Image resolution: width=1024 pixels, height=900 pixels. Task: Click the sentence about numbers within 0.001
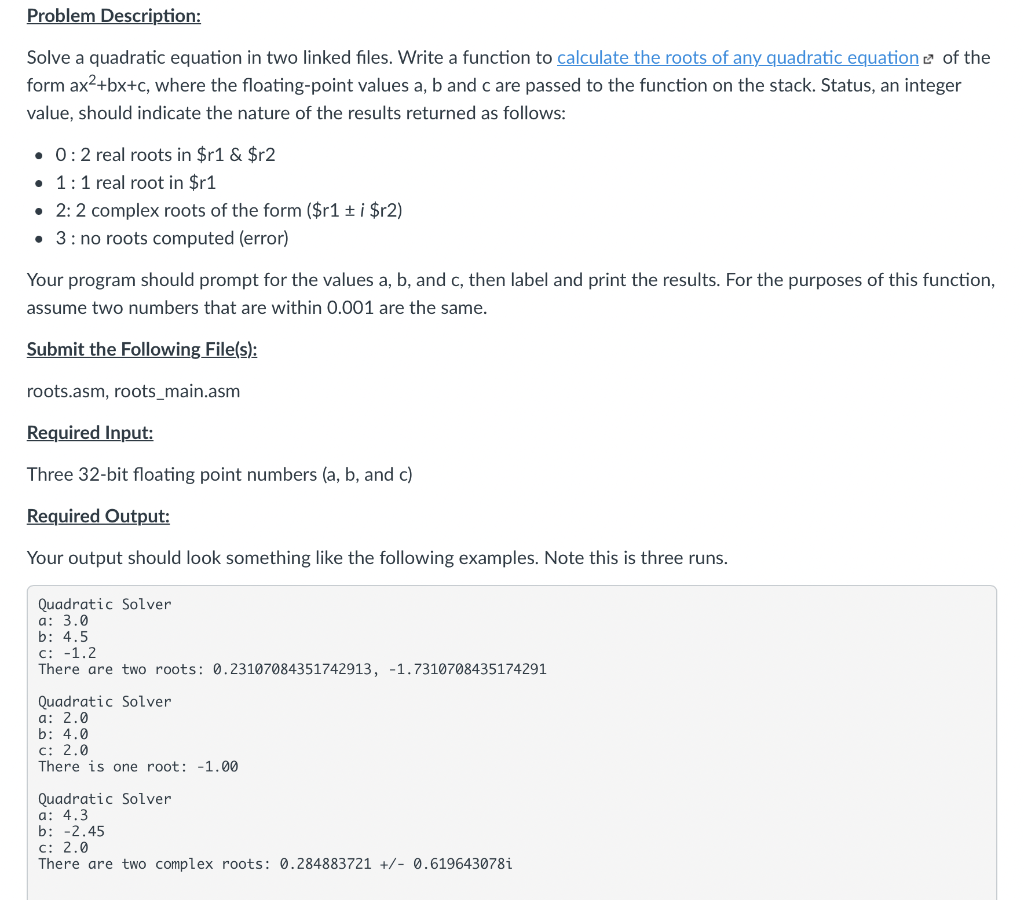pos(257,308)
